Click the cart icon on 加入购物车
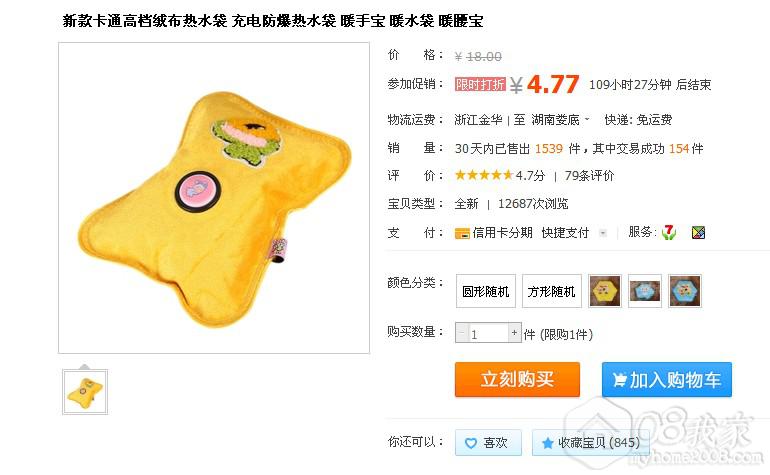This screenshot has width=770, height=475. 619,380
